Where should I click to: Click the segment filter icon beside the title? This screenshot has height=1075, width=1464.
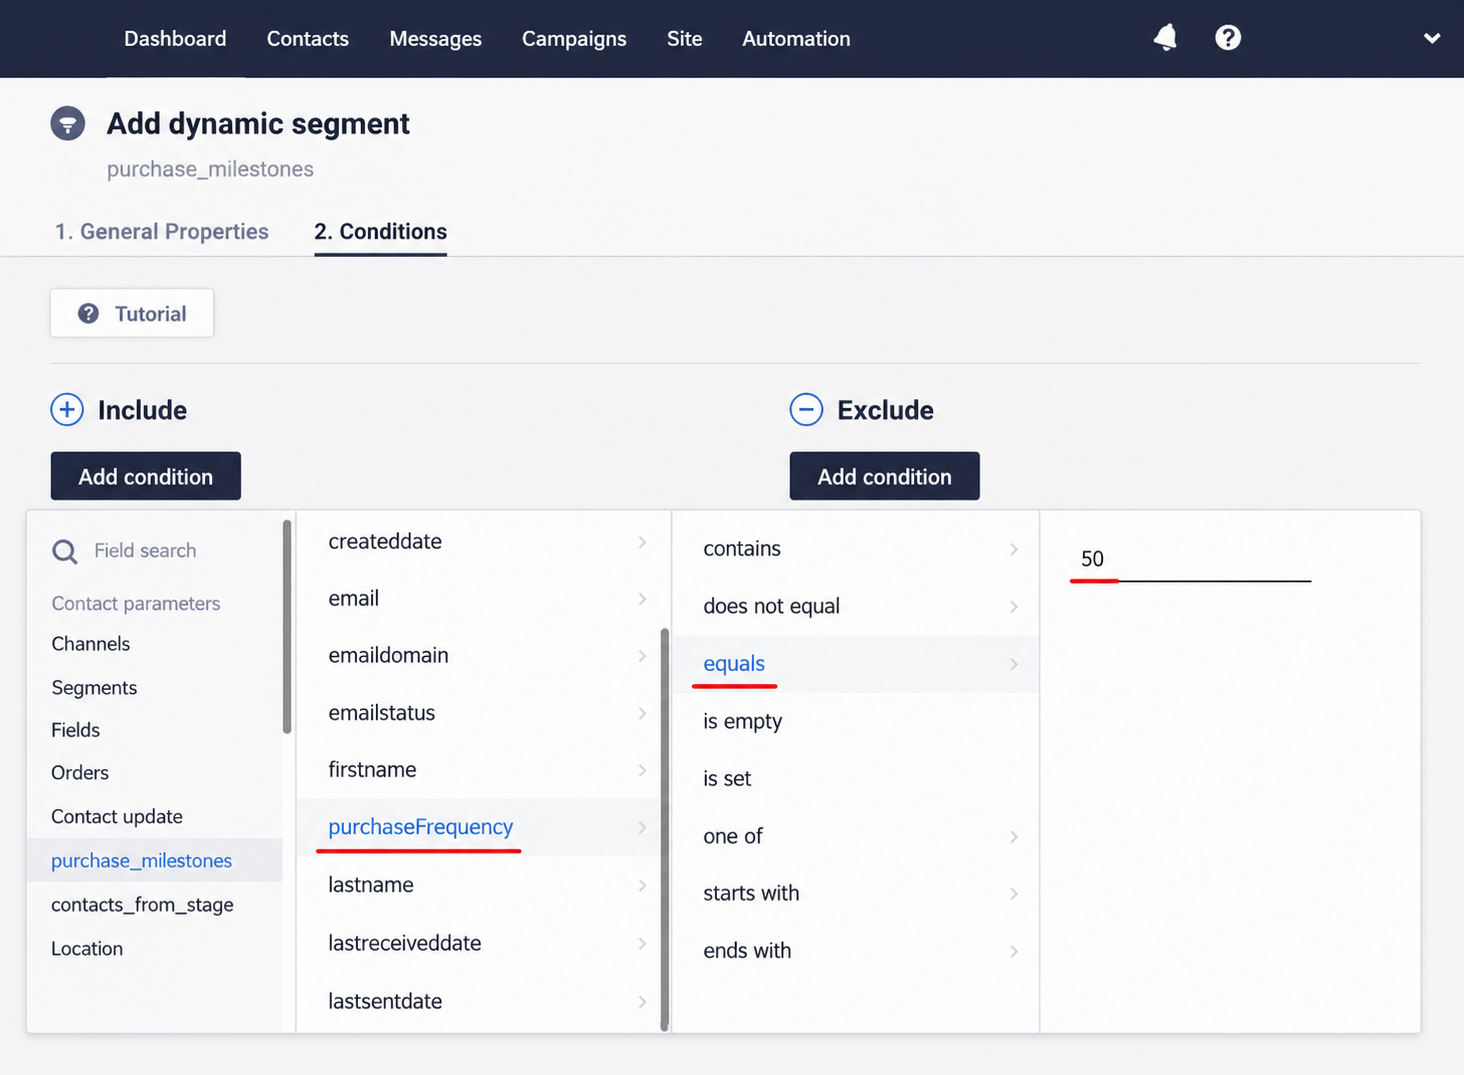[x=68, y=124]
